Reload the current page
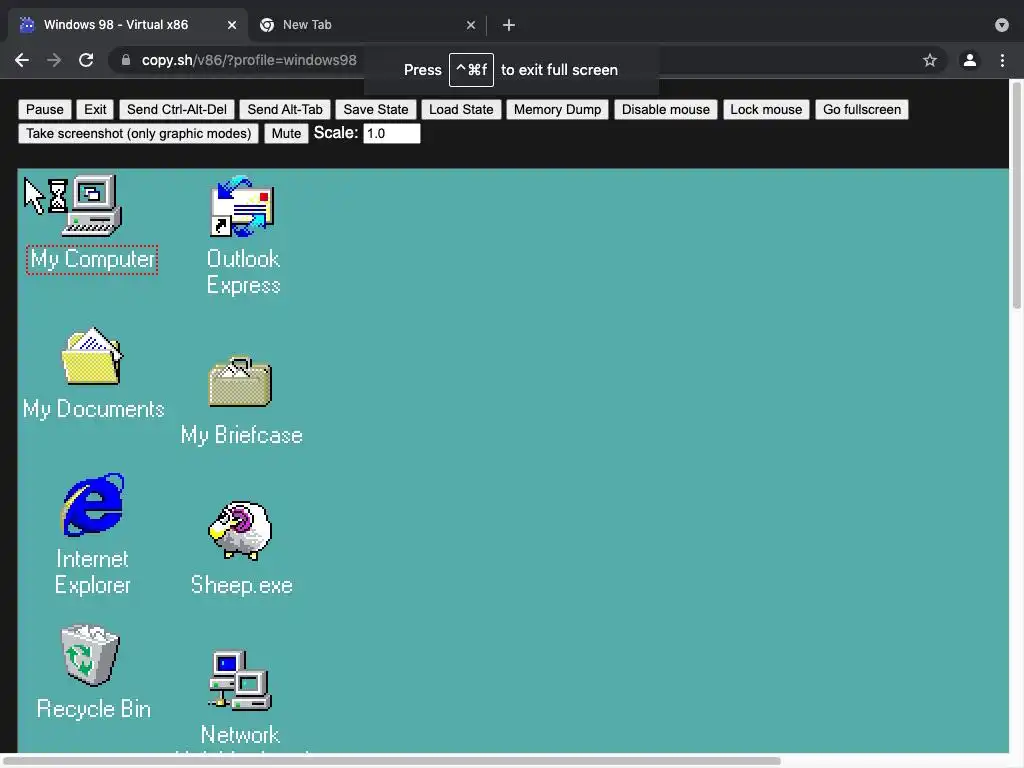Viewport: 1024px width, 768px height. (x=86, y=60)
